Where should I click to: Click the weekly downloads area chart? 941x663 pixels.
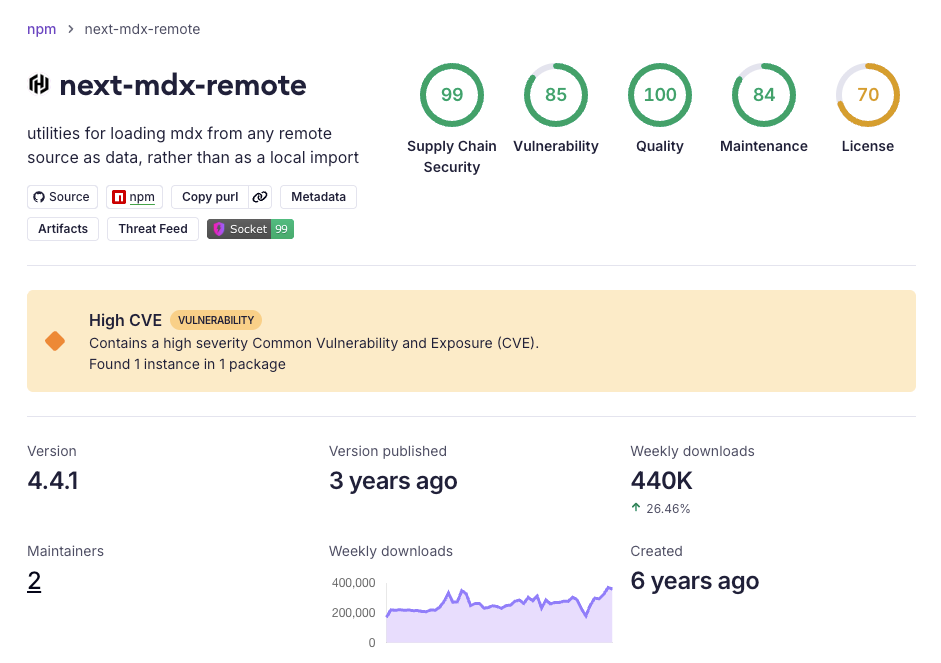point(499,614)
